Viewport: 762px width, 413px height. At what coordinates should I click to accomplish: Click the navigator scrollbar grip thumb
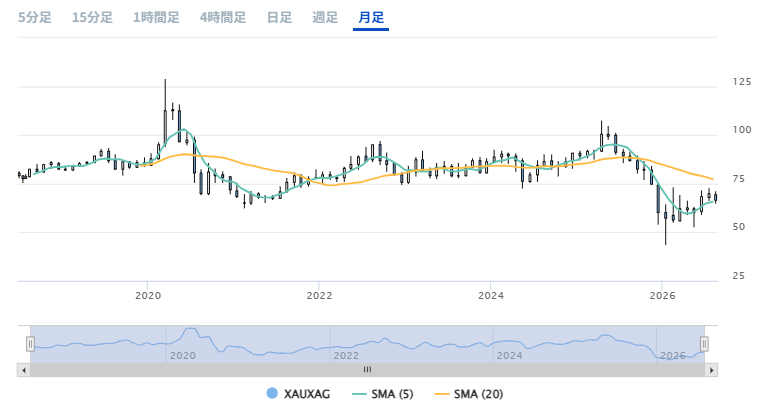coord(367,370)
